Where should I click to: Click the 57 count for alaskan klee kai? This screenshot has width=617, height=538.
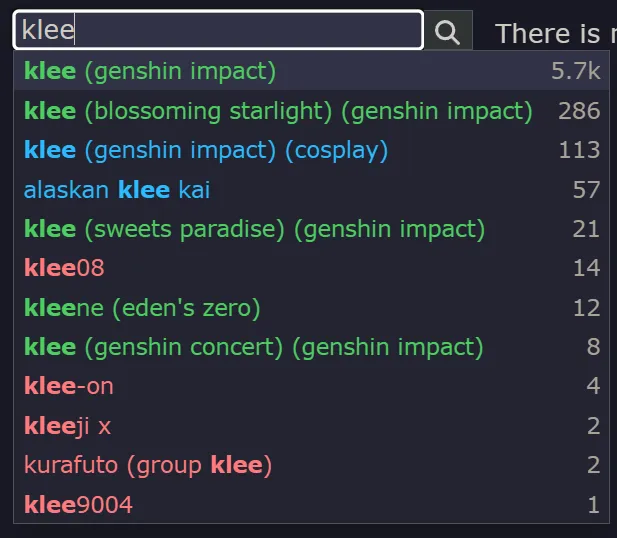pos(586,189)
